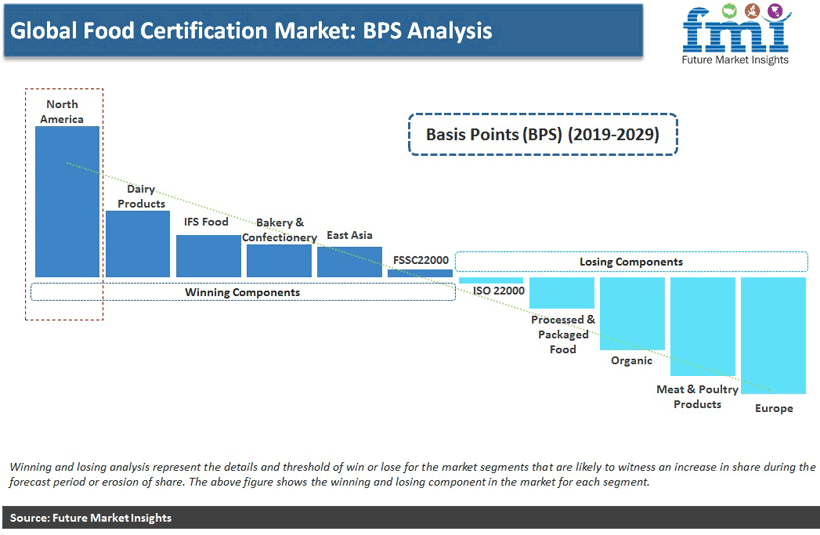Click the 'Winning Components' label box
Image resolution: width=820 pixels, height=535 pixels.
[x=243, y=292]
